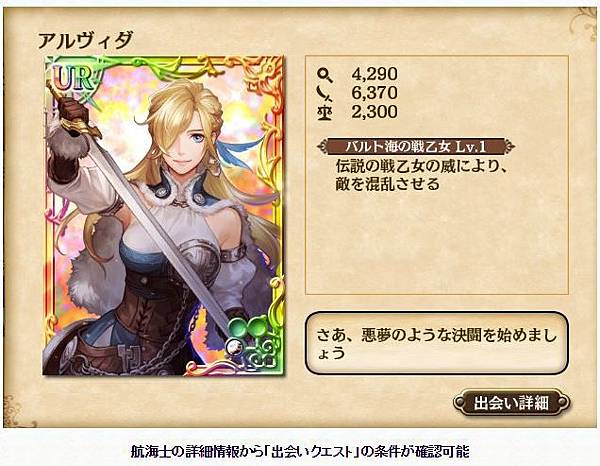Select the 4,290 stat value
600x466 pixels.
click(x=374, y=74)
